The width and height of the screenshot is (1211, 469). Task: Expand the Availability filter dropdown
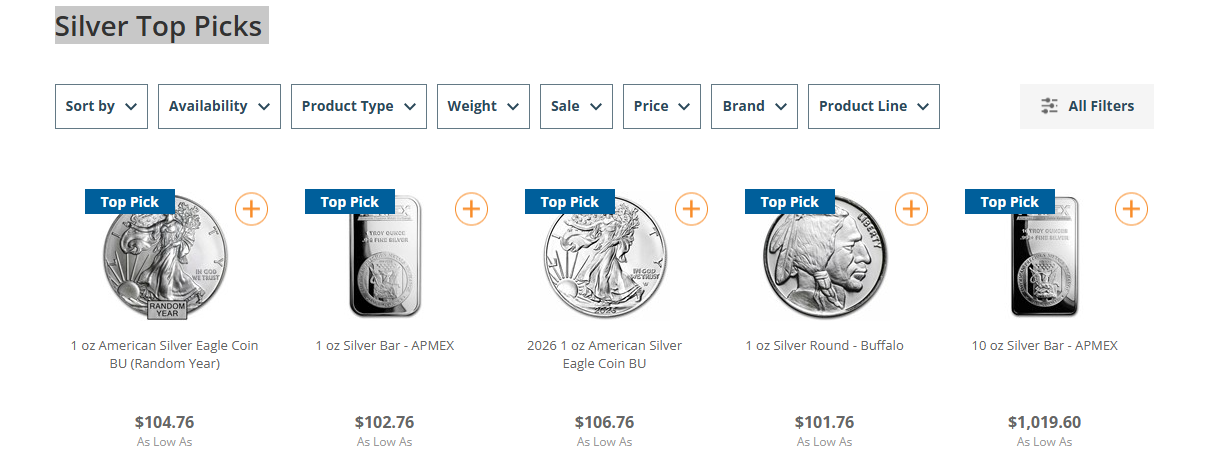pyautogui.click(x=219, y=106)
